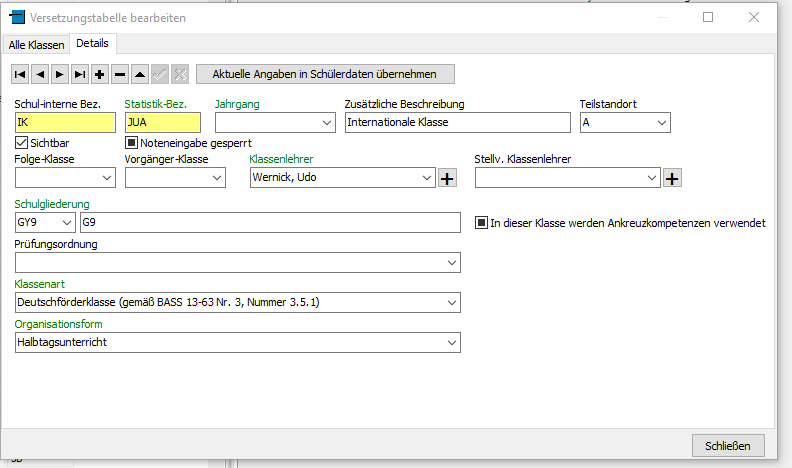Screen dimensions: 792x468
Task: Switch to Alle Klassen tab
Action: click(37, 45)
